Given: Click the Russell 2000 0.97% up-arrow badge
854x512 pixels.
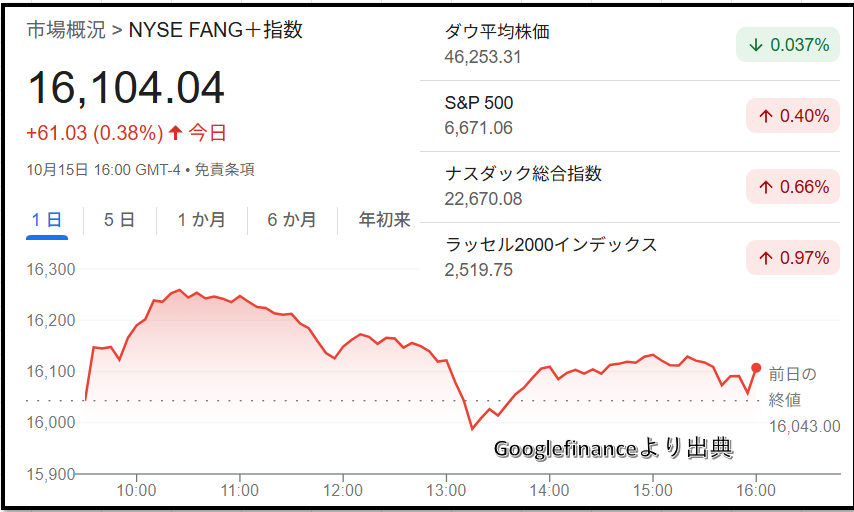Looking at the screenshot, I should pos(793,258).
